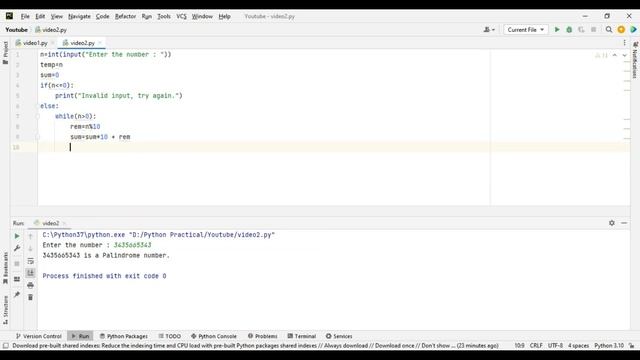Open the Tools menu
The height and width of the screenshot is (360, 640).
164,16
